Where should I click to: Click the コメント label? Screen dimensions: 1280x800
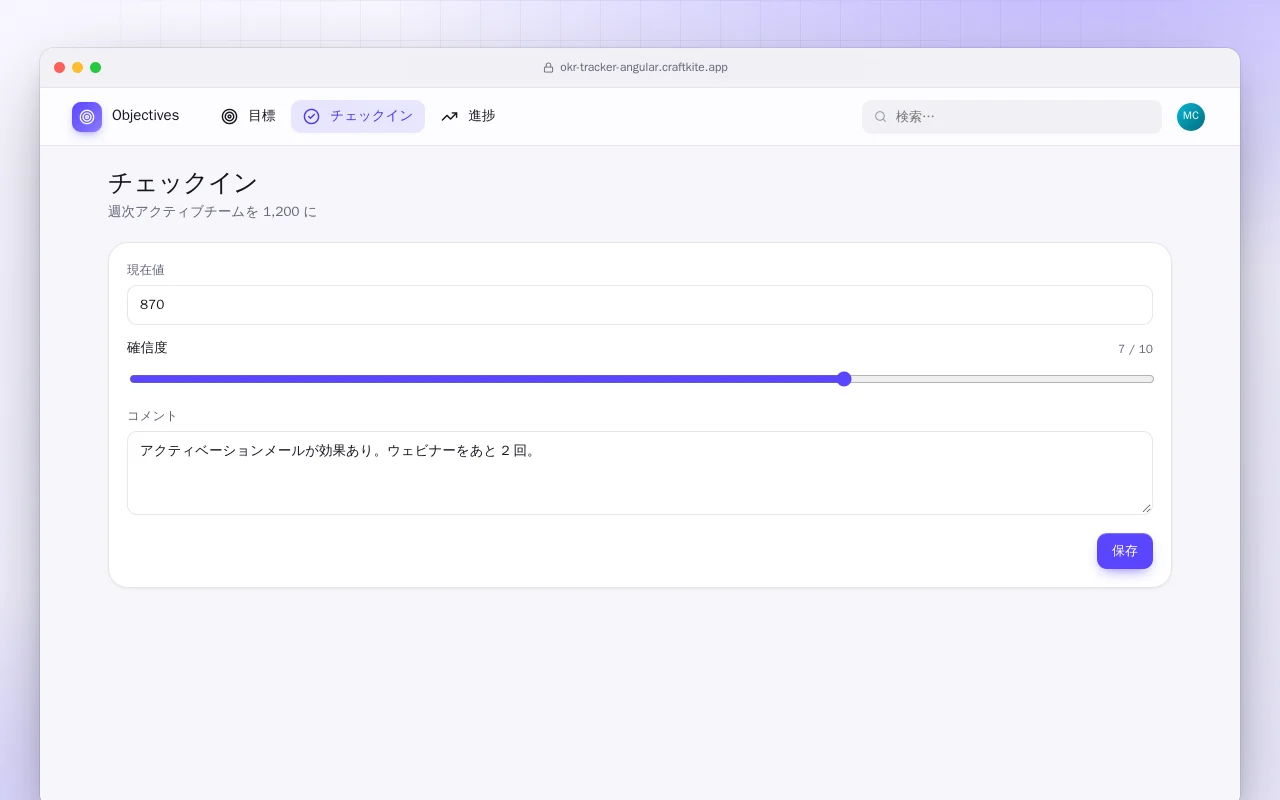pyautogui.click(x=152, y=416)
